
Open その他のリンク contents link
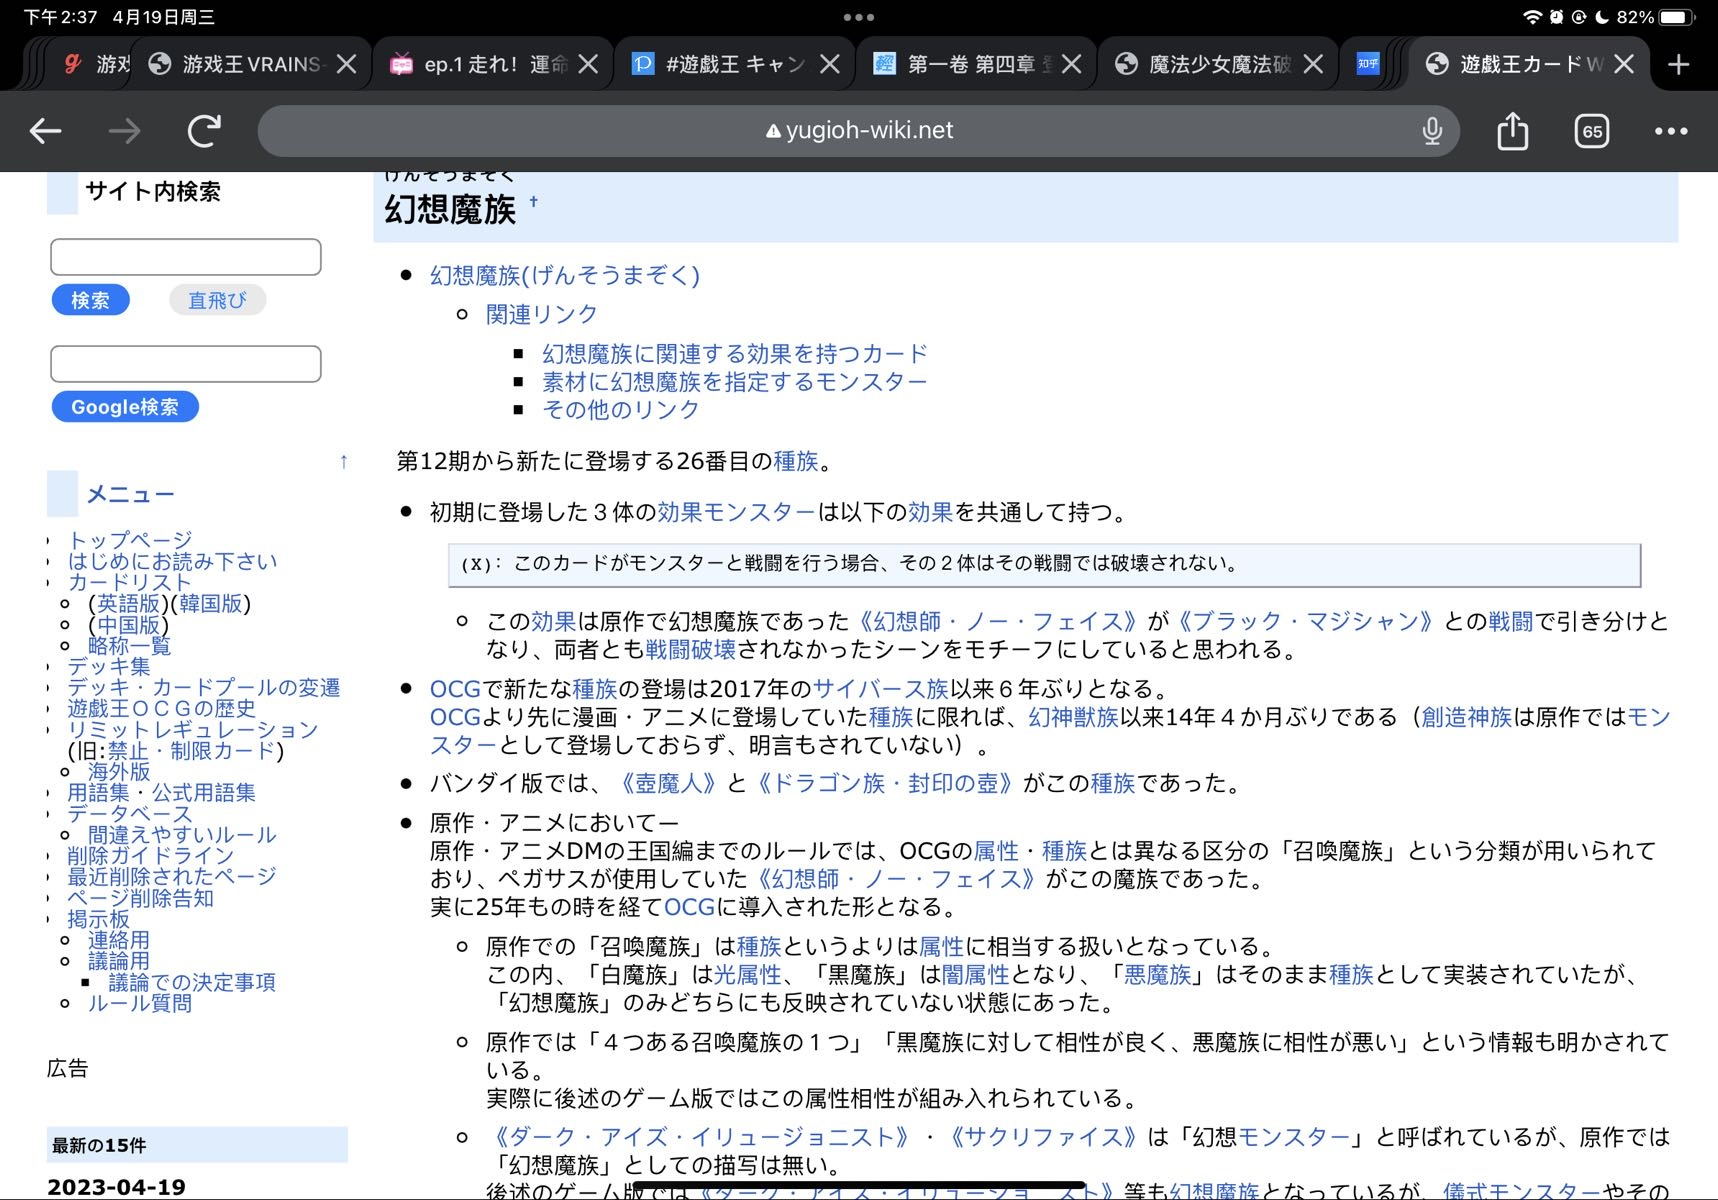coord(621,409)
